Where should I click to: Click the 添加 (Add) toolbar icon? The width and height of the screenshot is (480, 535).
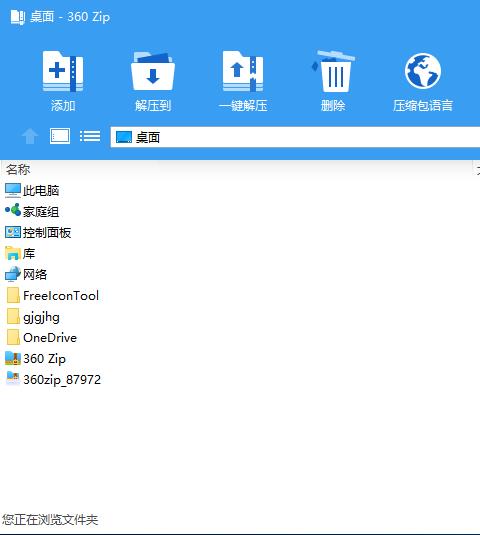click(63, 71)
